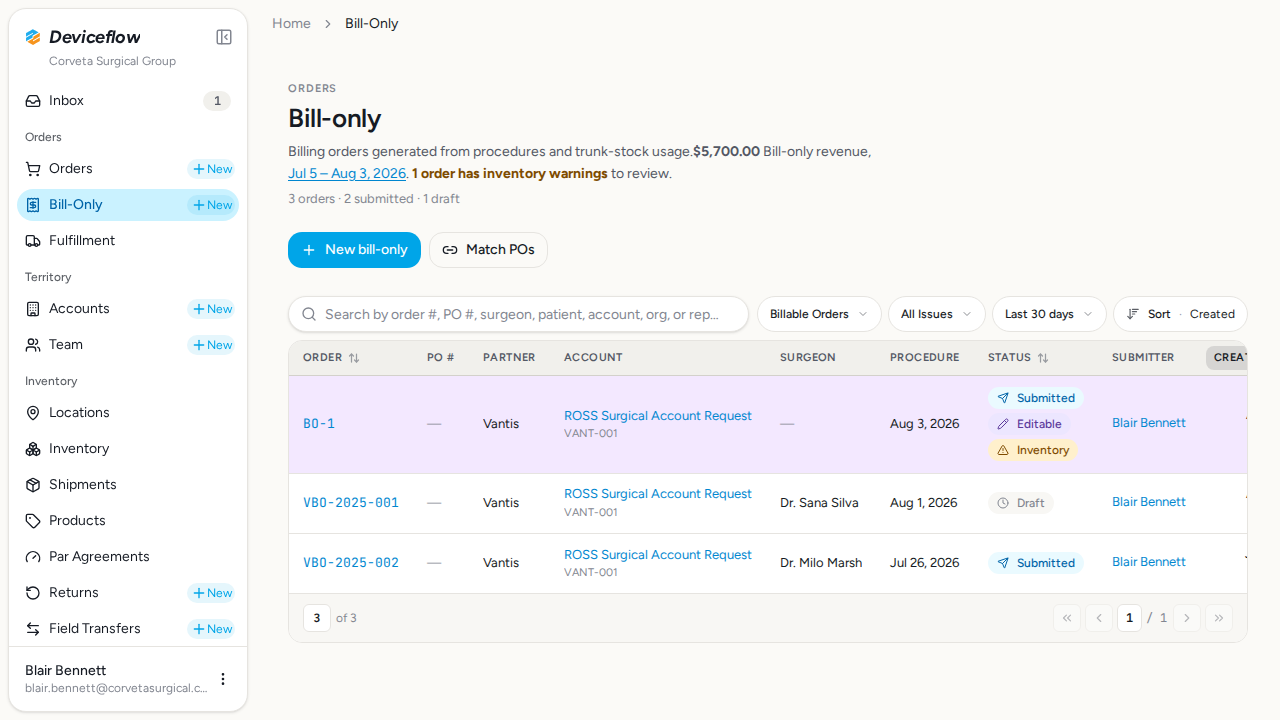Click New badge next to Field Transfers

point(212,629)
